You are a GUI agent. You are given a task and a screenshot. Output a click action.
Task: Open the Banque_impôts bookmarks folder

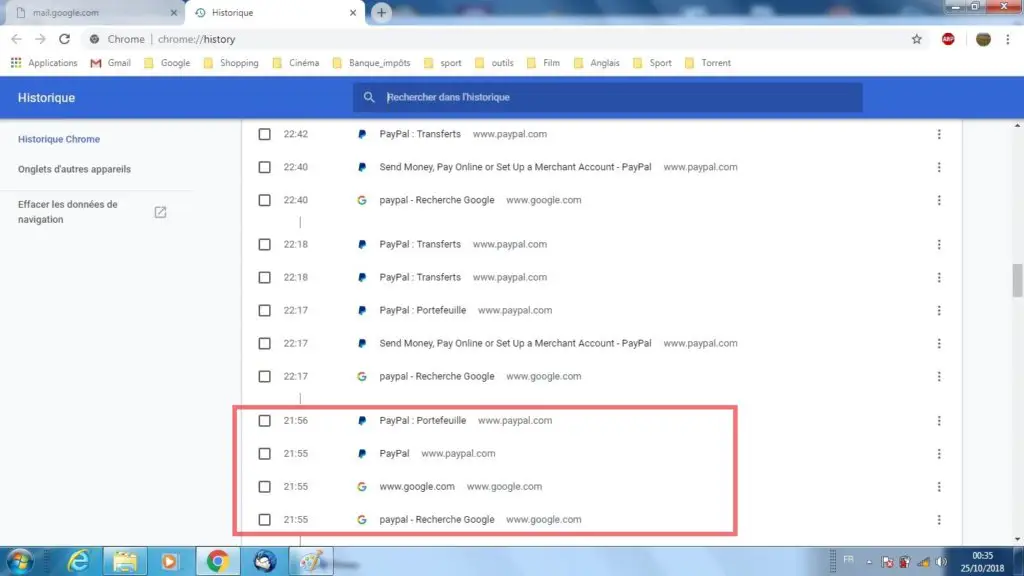[372, 63]
